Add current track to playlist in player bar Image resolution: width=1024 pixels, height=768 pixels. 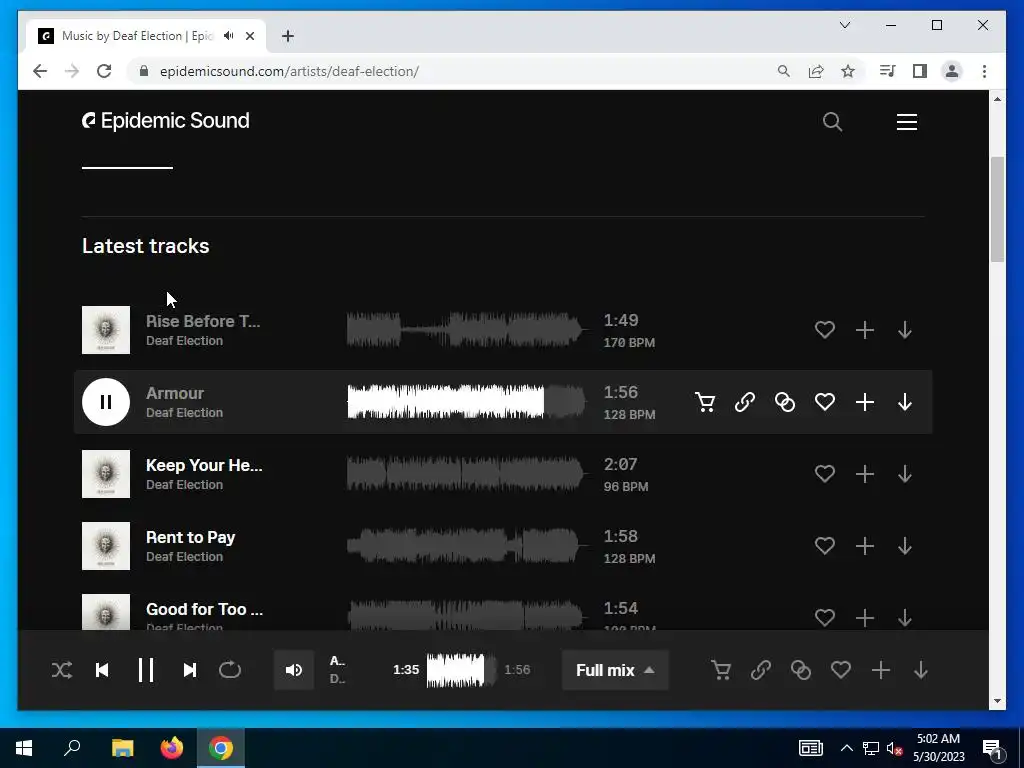click(x=880, y=670)
